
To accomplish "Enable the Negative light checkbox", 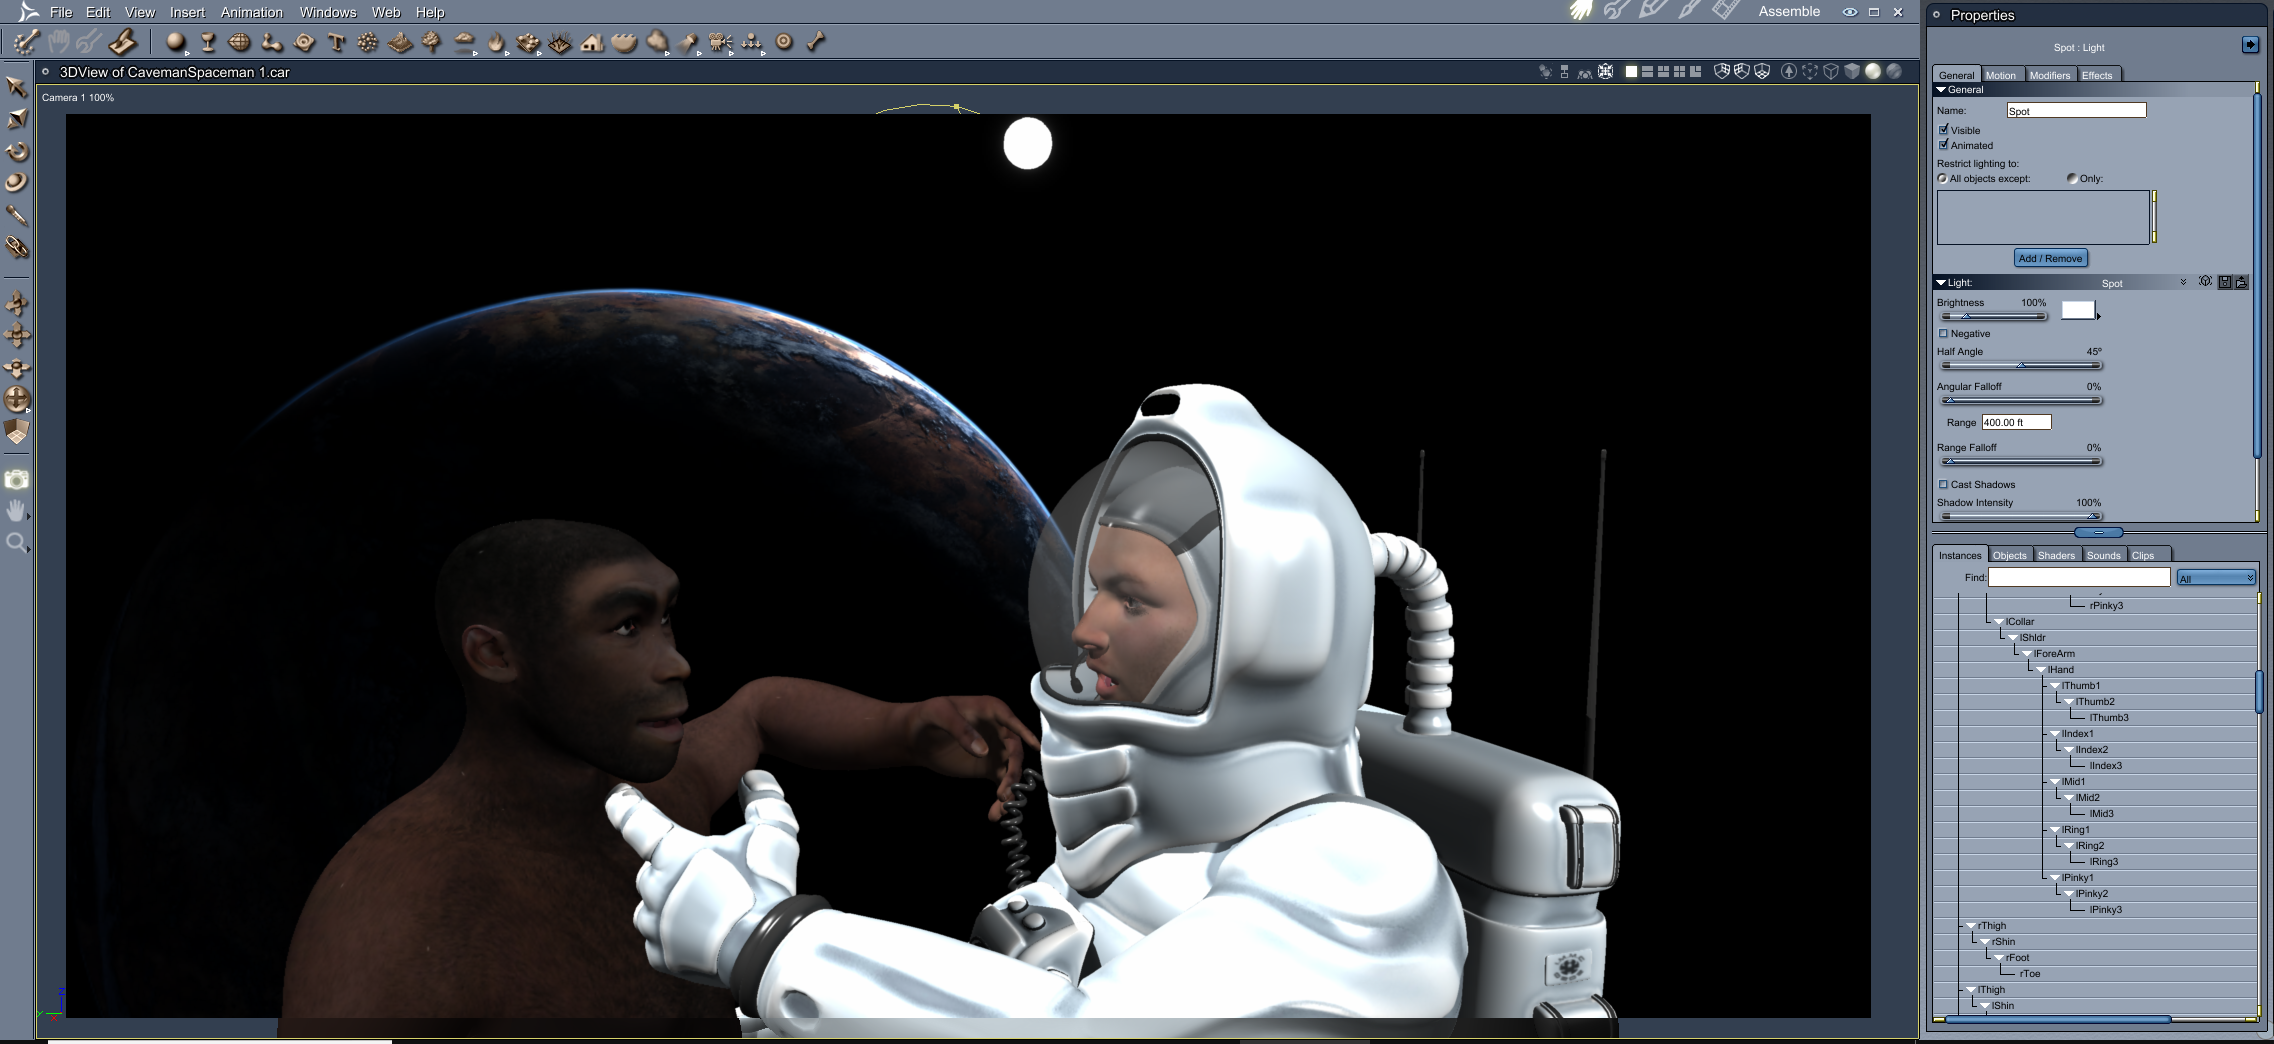I will pyautogui.click(x=1944, y=334).
